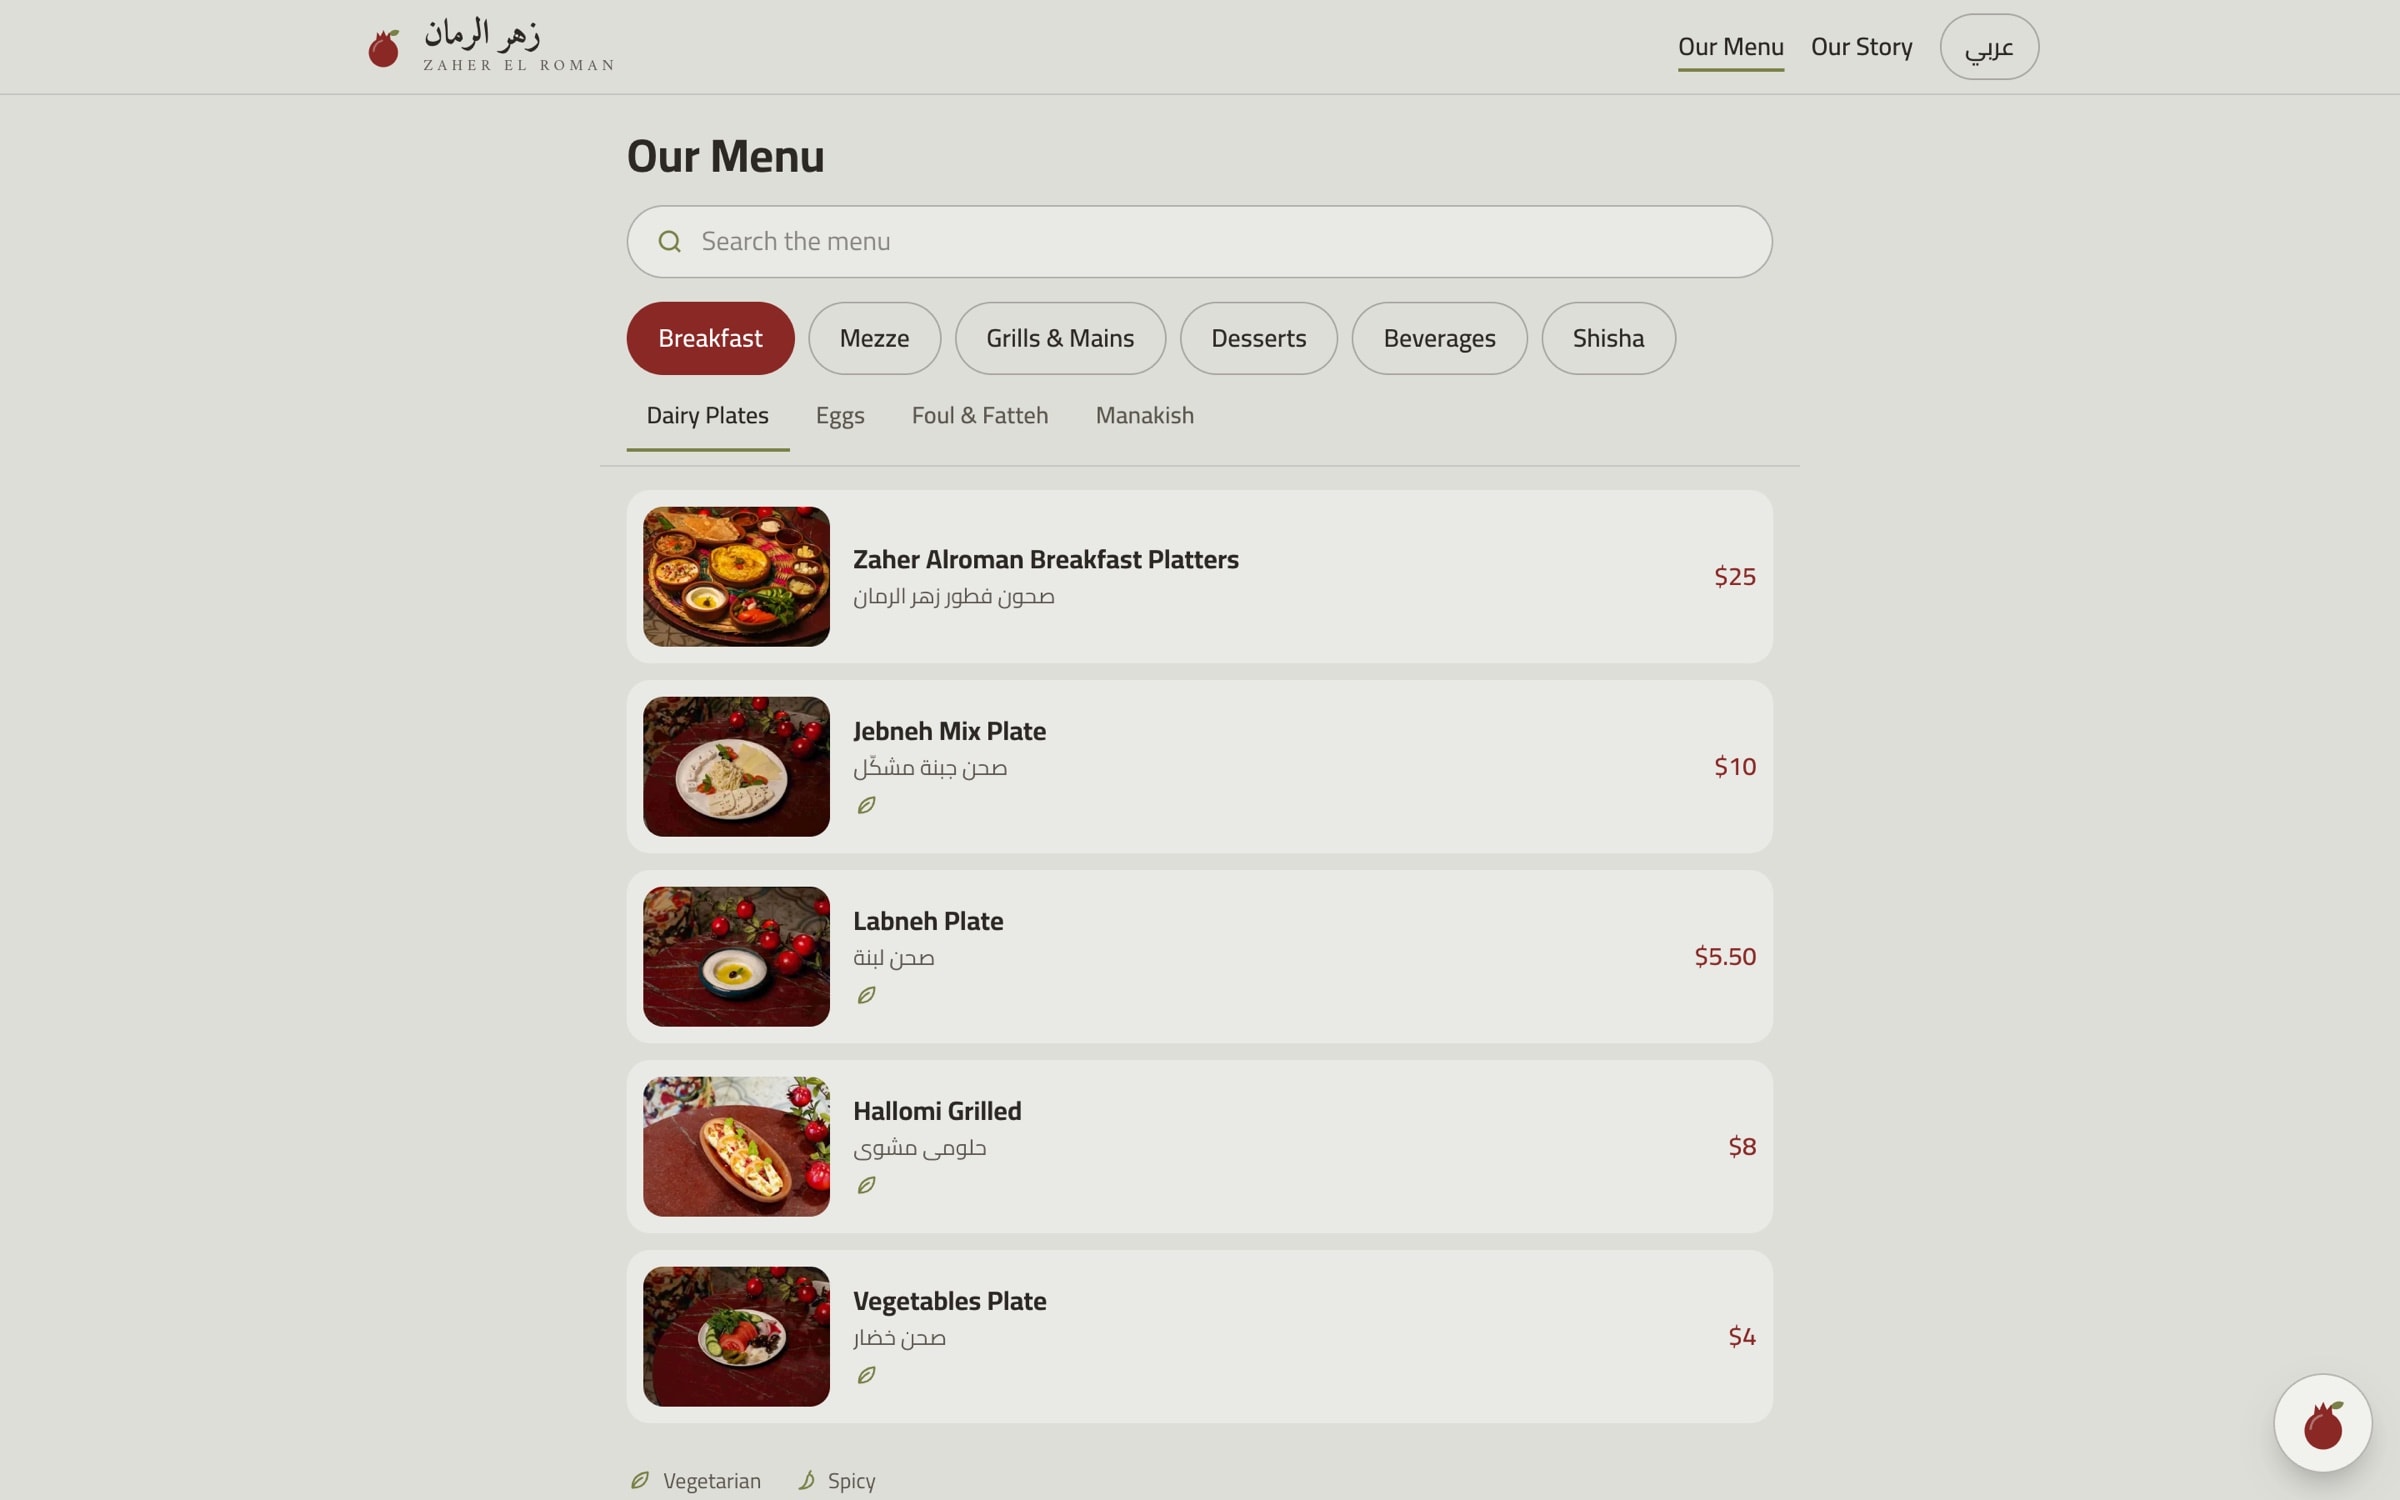This screenshot has height=1500, width=2400.
Task: Switch language to Arabic (عربي)
Action: (1988, 47)
